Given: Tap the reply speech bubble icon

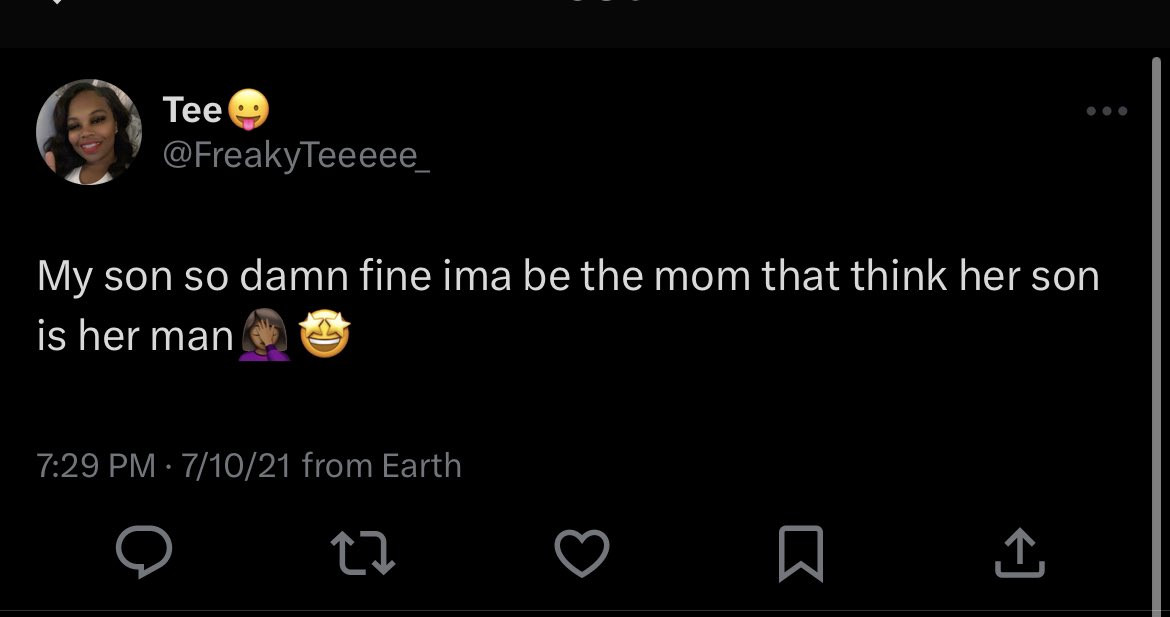Looking at the screenshot, I should (144, 552).
